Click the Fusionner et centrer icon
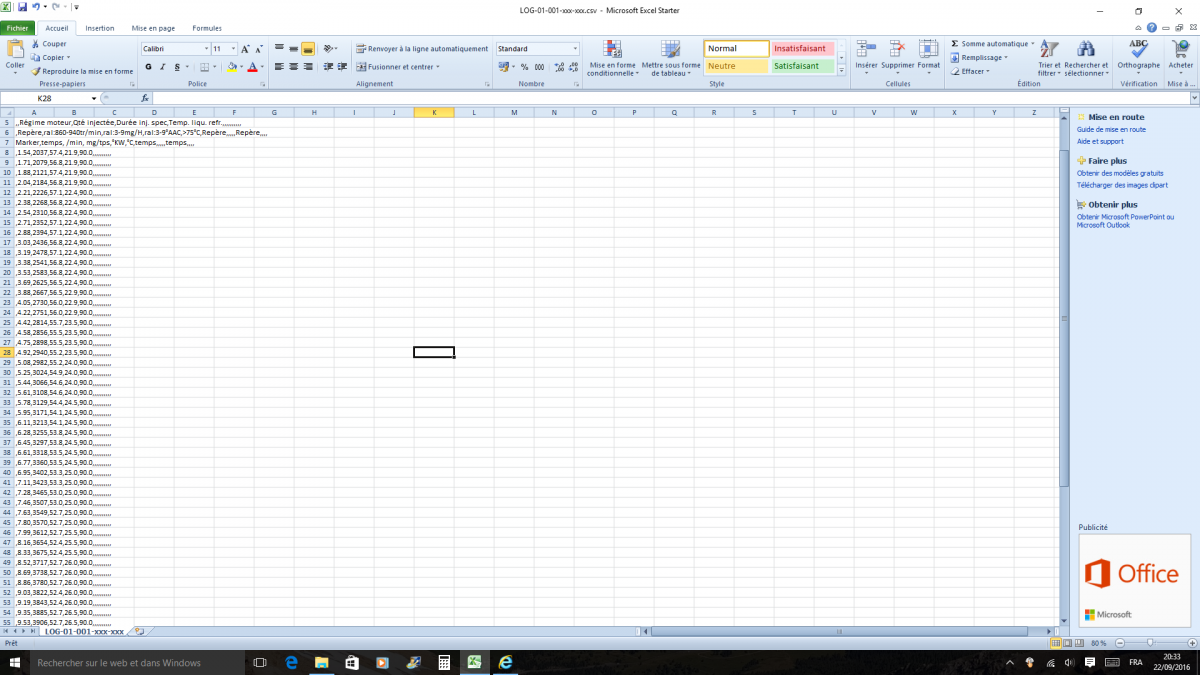The width and height of the screenshot is (1200, 675). (362, 67)
